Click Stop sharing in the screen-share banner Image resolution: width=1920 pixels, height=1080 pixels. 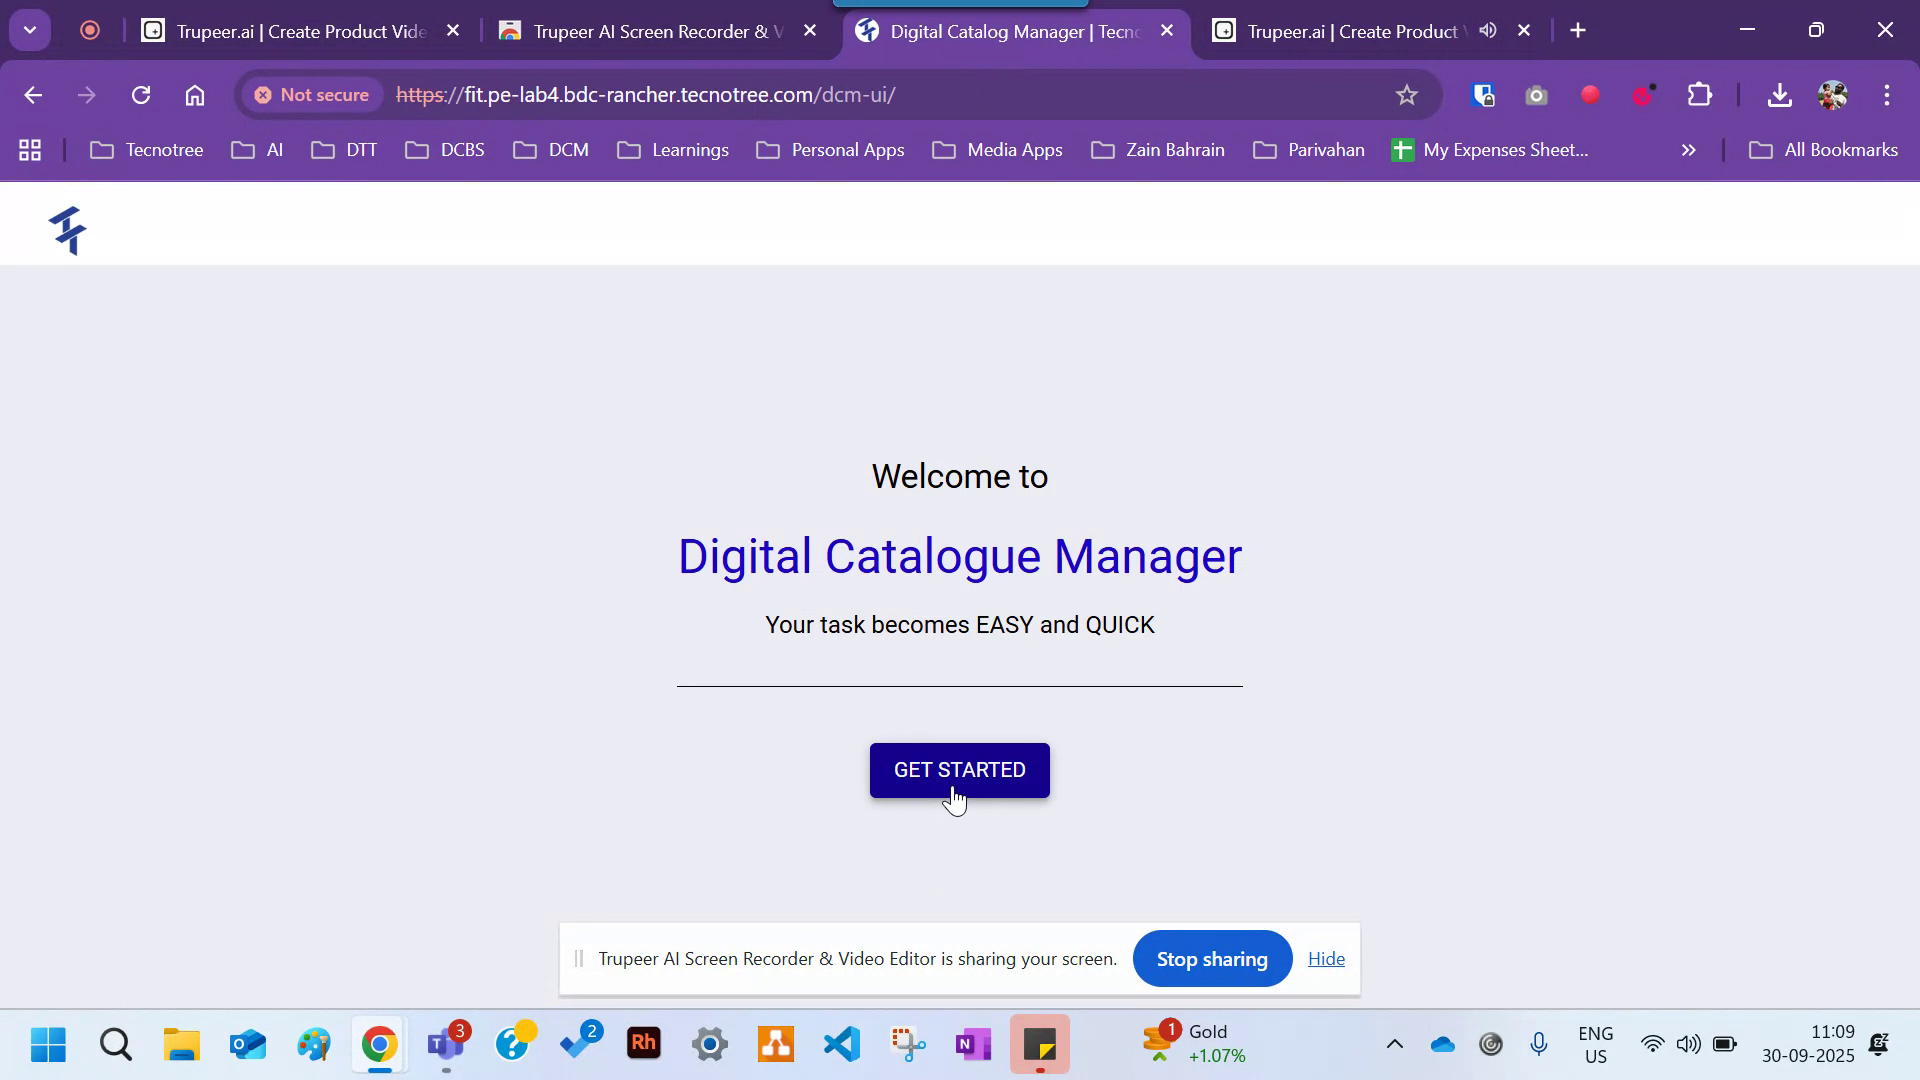coord(1211,958)
